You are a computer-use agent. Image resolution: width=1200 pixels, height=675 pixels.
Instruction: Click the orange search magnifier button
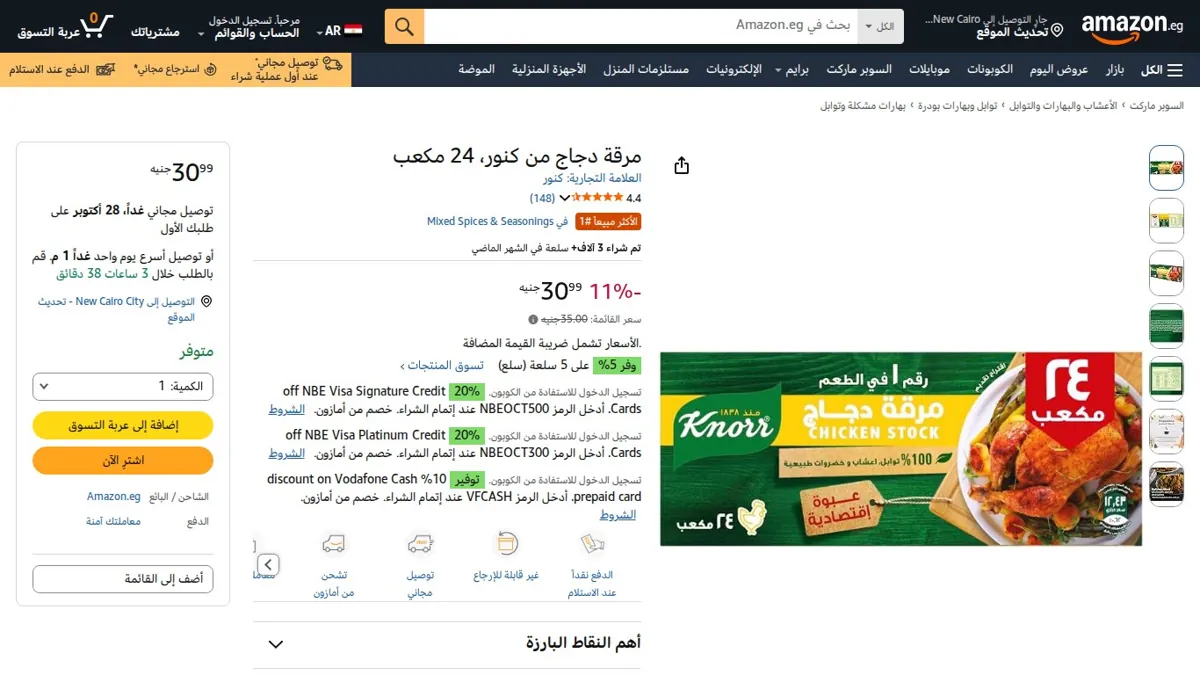pyautogui.click(x=404, y=26)
